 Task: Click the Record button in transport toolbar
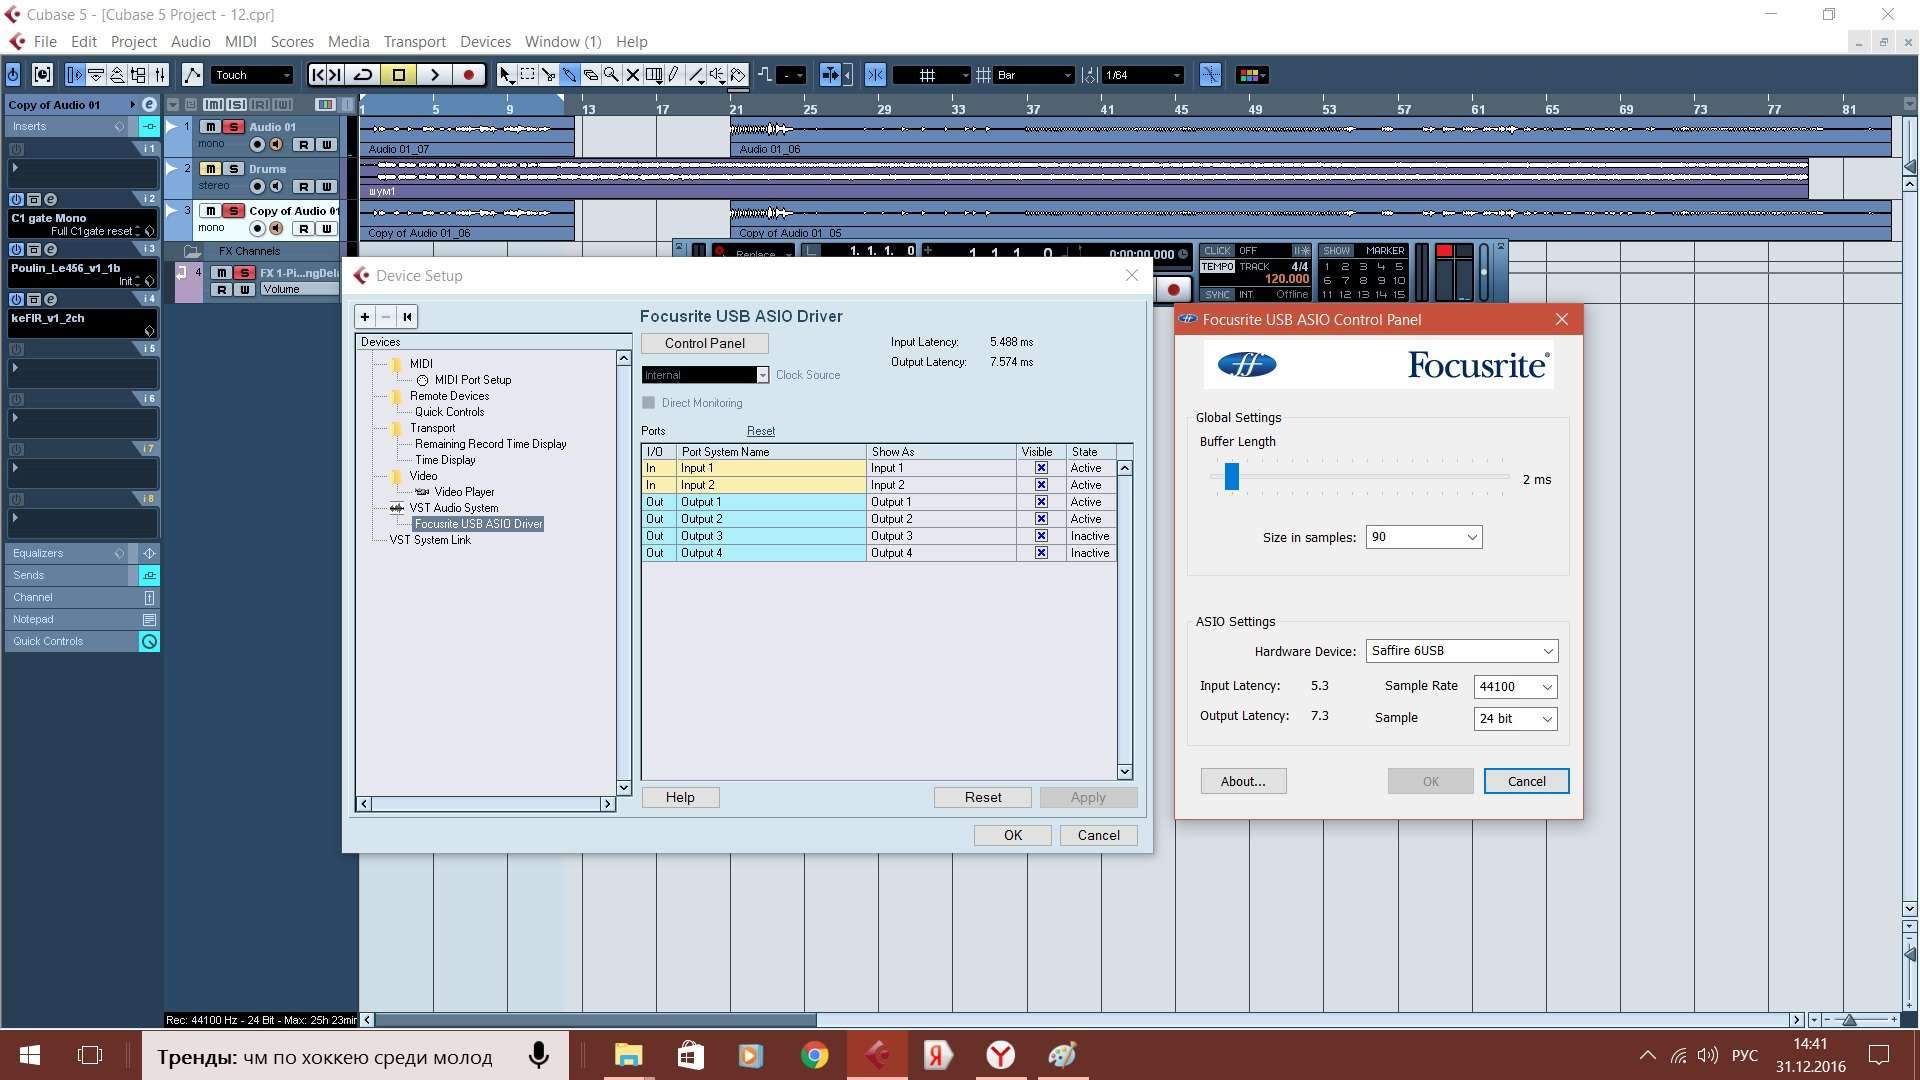point(468,75)
